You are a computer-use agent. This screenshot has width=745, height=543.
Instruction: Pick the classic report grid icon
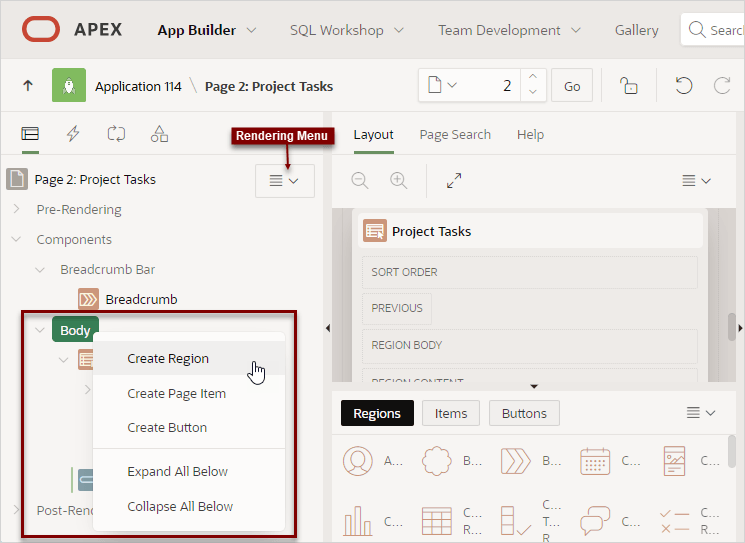pyautogui.click(x=437, y=521)
